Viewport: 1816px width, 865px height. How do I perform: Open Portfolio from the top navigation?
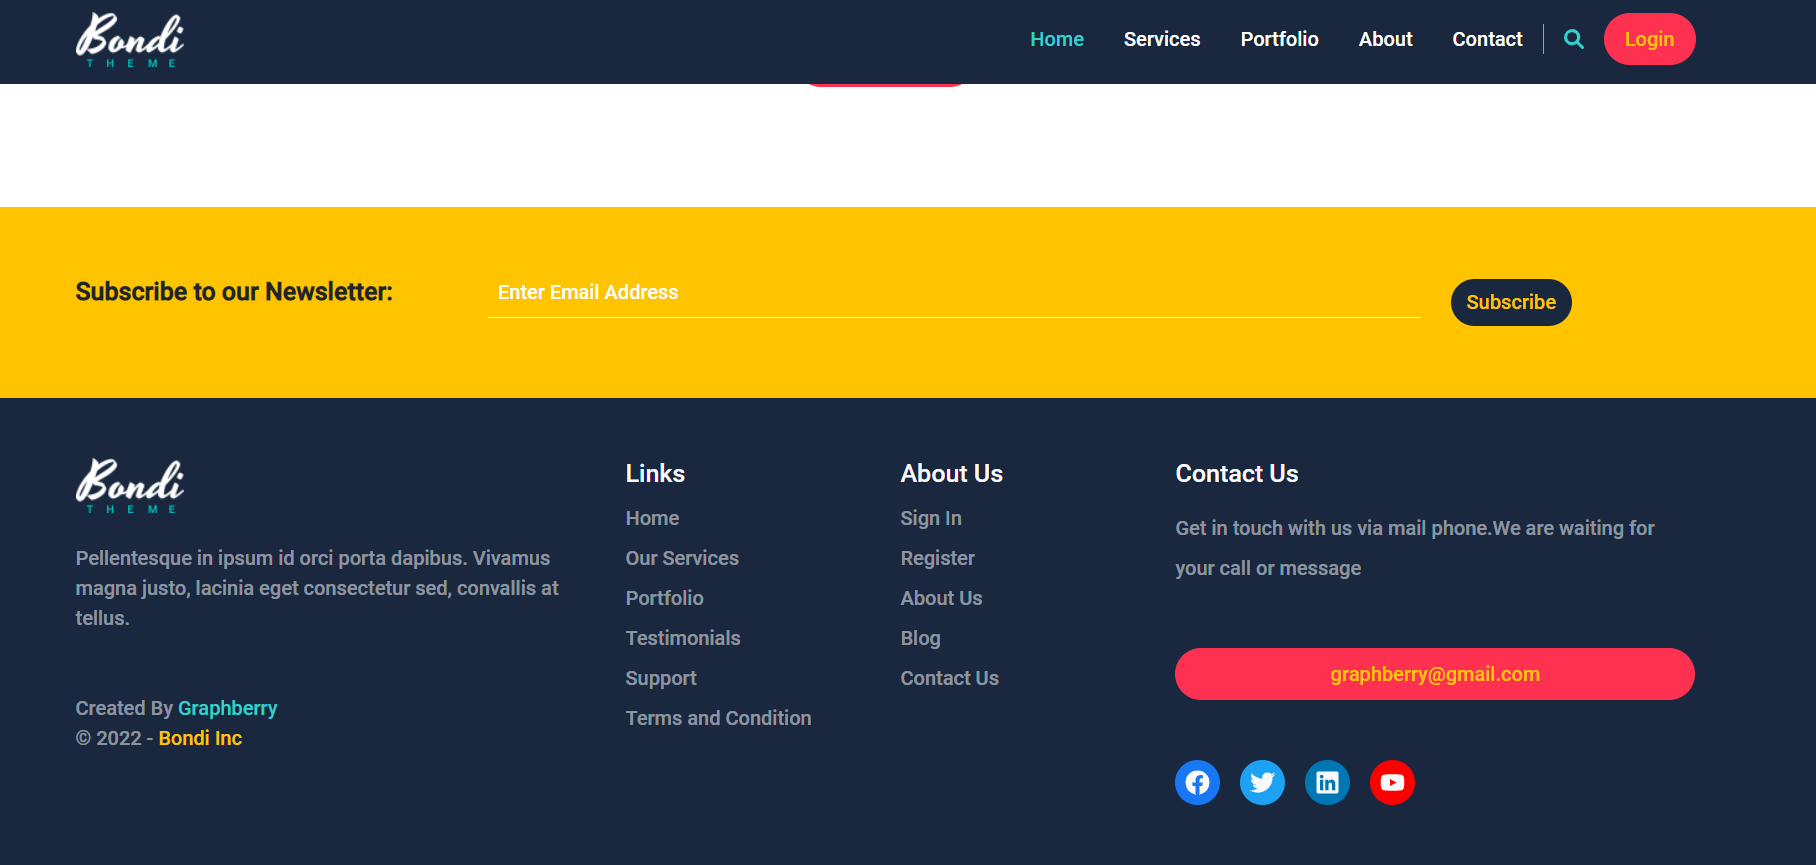tap(1279, 39)
